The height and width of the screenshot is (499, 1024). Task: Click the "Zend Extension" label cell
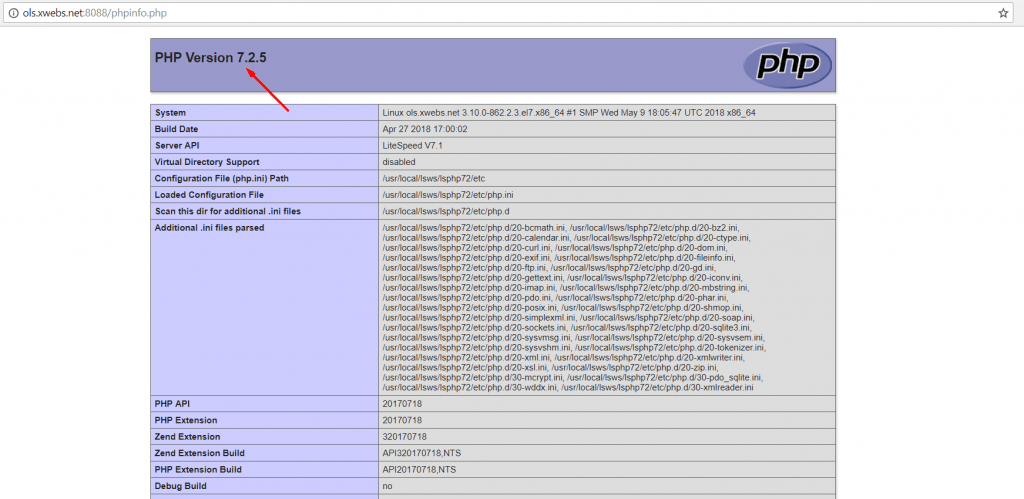[x=264, y=436]
